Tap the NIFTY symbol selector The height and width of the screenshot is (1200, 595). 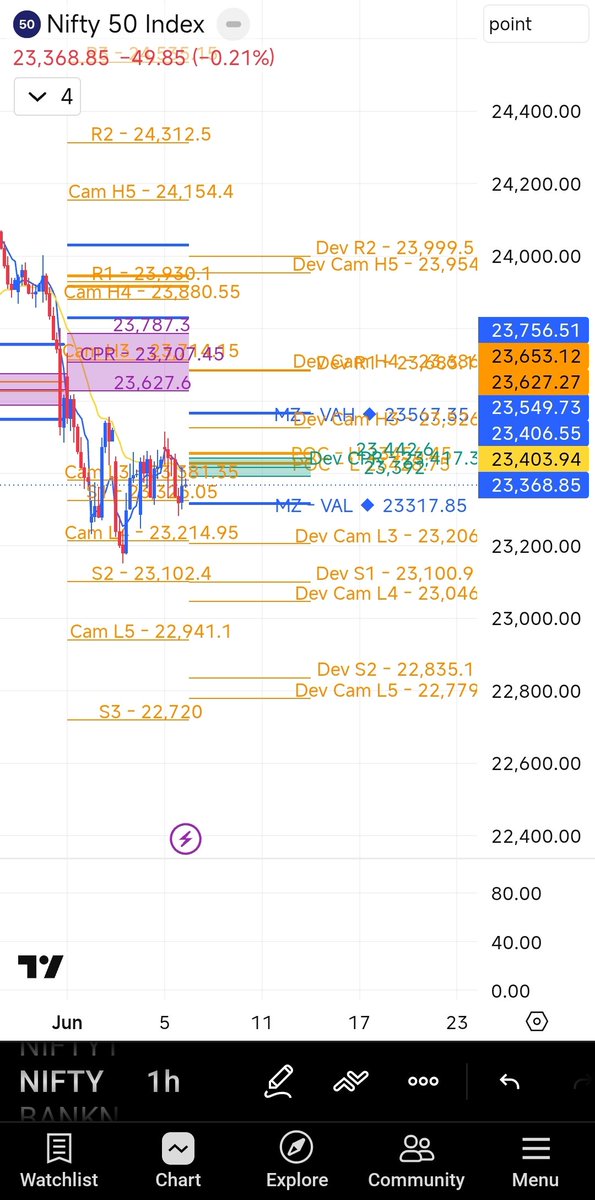(61, 1081)
